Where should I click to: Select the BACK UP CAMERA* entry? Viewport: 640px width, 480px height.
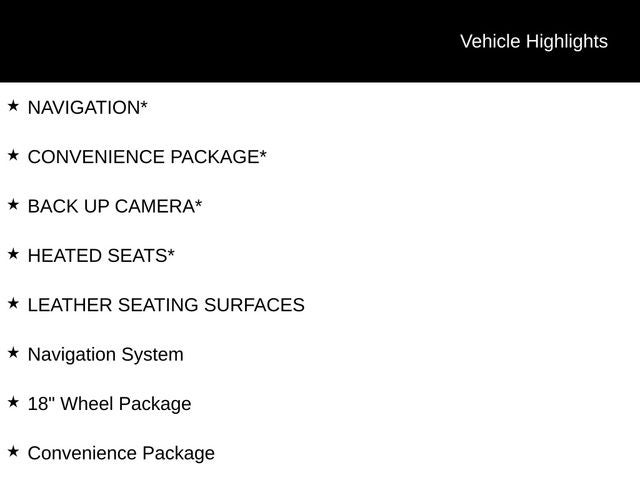click(115, 207)
